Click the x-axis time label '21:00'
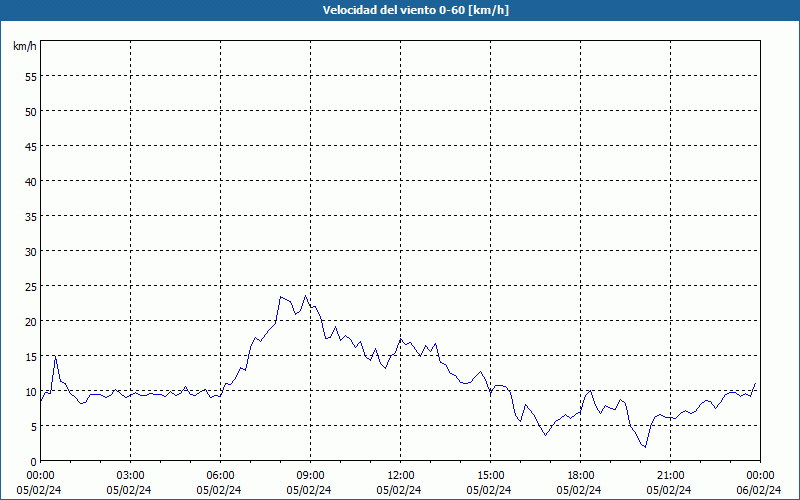The width and height of the screenshot is (800, 500). pos(670,476)
